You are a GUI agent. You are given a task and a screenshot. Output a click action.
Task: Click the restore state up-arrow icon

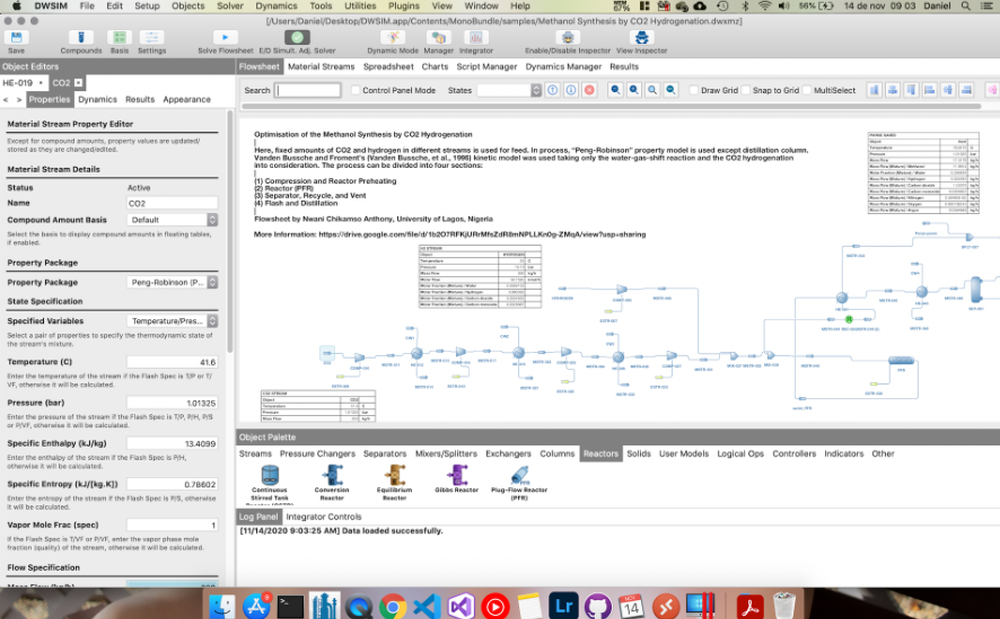[x=552, y=91]
